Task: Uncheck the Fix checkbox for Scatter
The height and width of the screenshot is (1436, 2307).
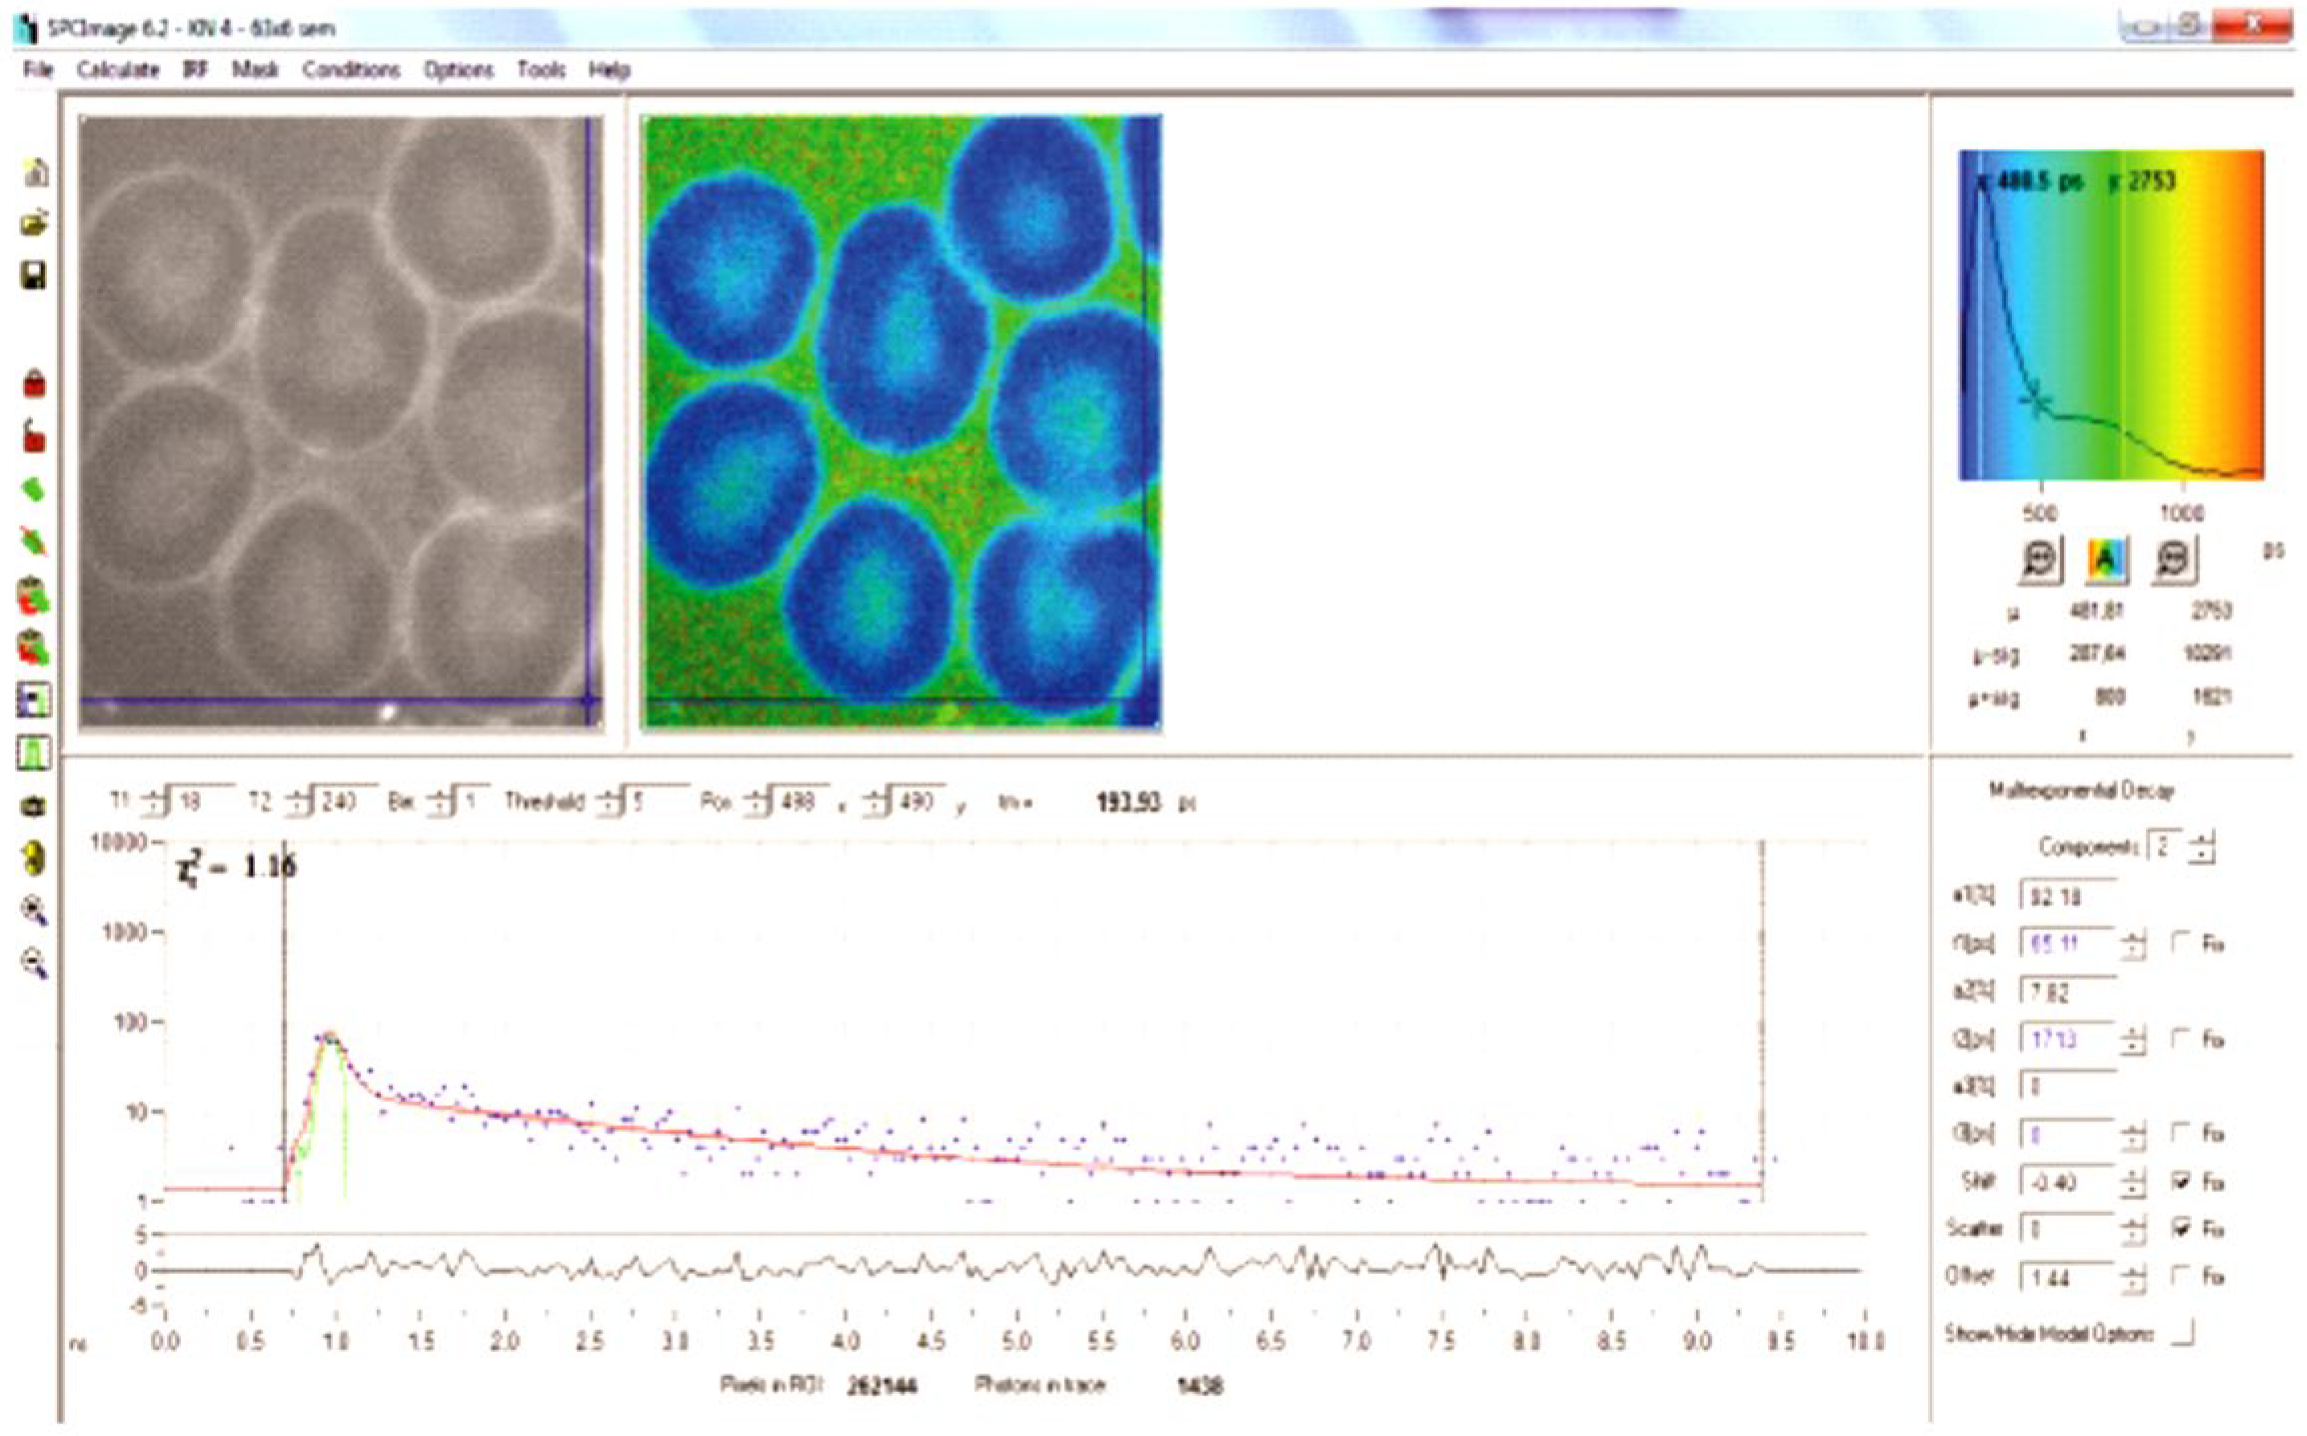Action: tap(2181, 1228)
